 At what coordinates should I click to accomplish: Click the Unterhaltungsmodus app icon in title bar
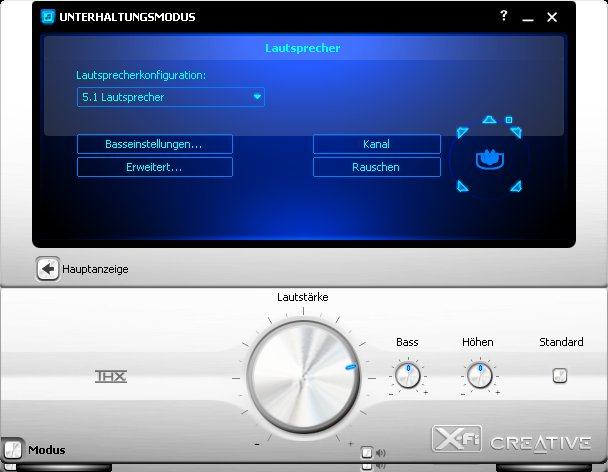[48, 17]
